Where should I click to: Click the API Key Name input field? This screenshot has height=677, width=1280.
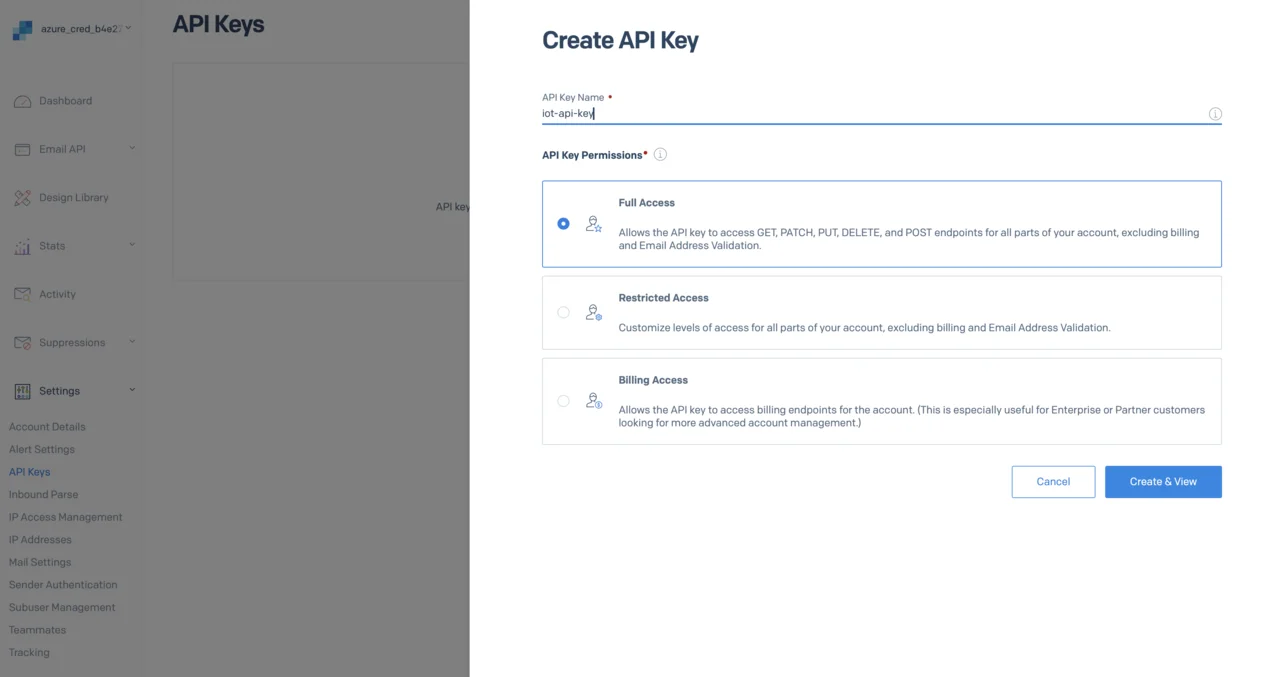(870, 114)
